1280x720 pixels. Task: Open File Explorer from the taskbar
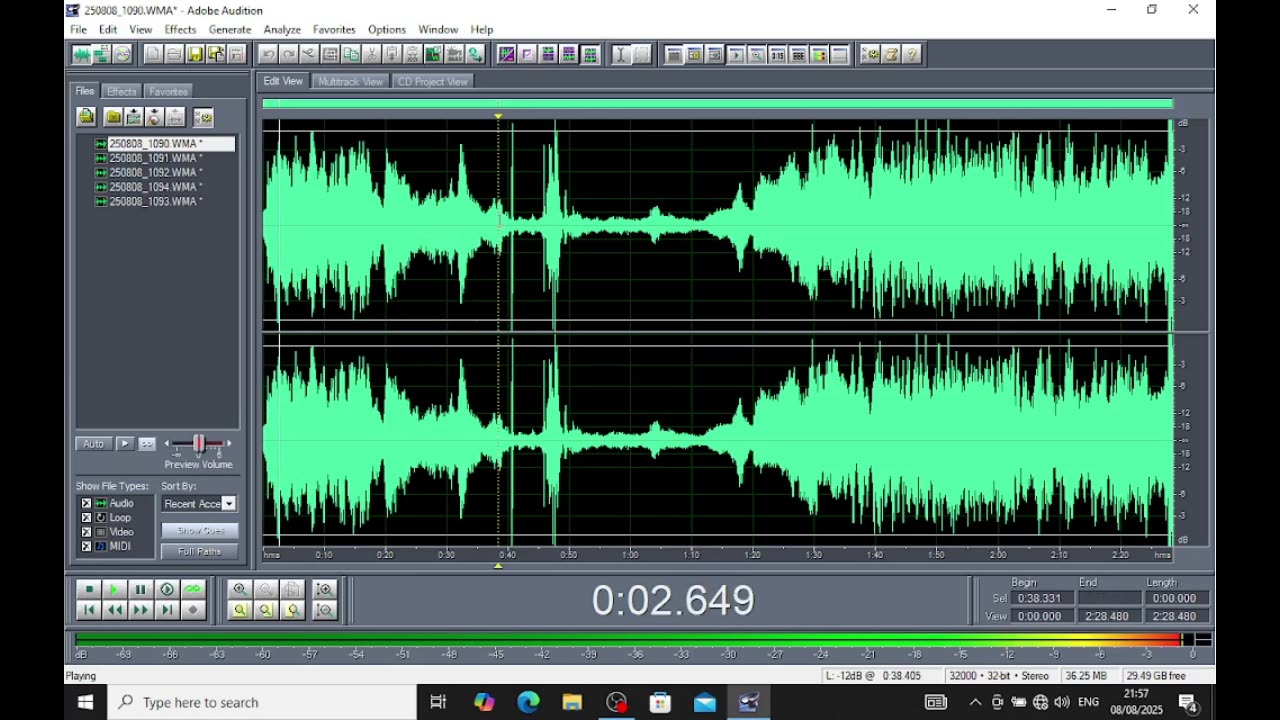pyautogui.click(x=572, y=702)
